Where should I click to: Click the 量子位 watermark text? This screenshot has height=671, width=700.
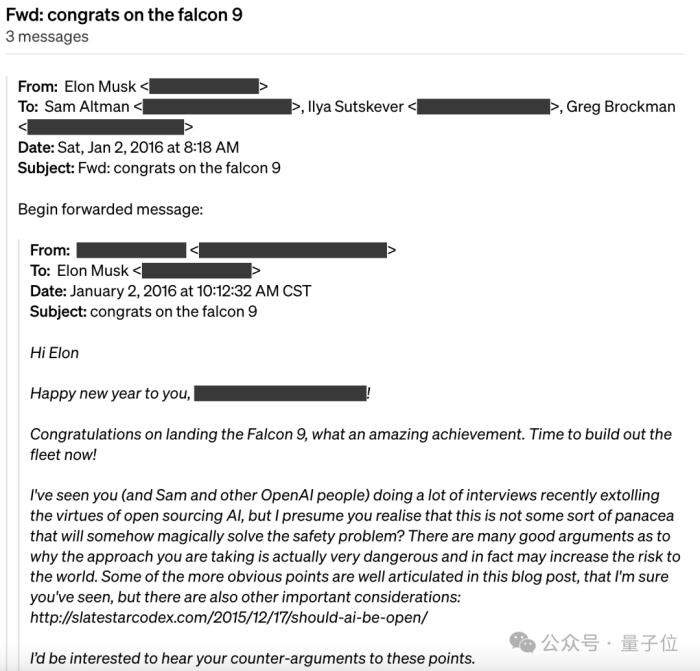point(649,643)
